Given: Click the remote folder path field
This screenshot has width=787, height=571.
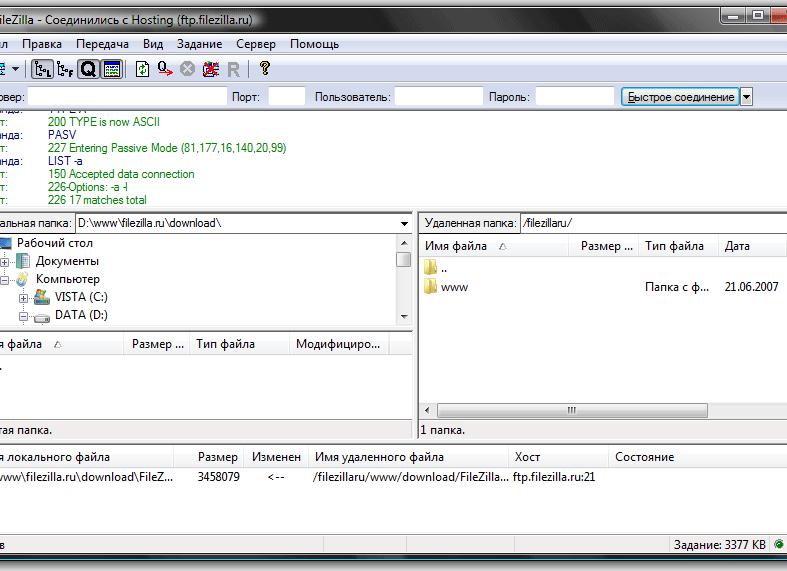Looking at the screenshot, I should point(653,223).
